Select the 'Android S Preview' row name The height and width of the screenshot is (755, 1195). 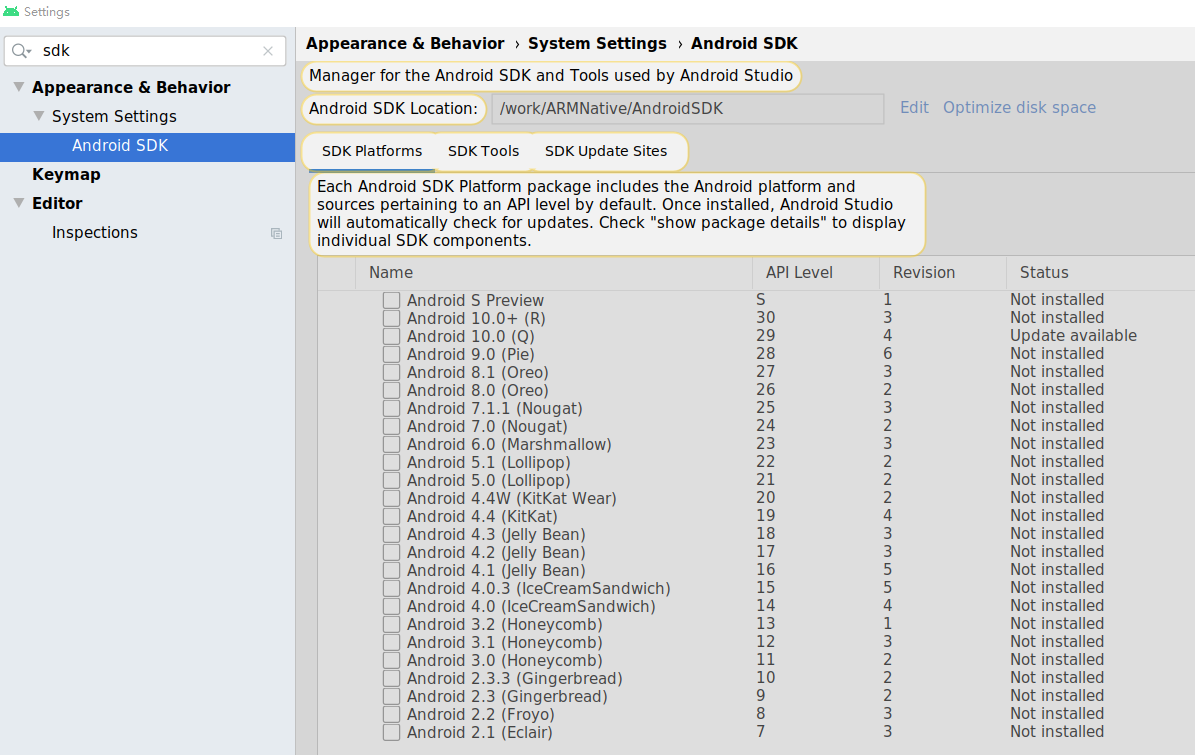(475, 300)
